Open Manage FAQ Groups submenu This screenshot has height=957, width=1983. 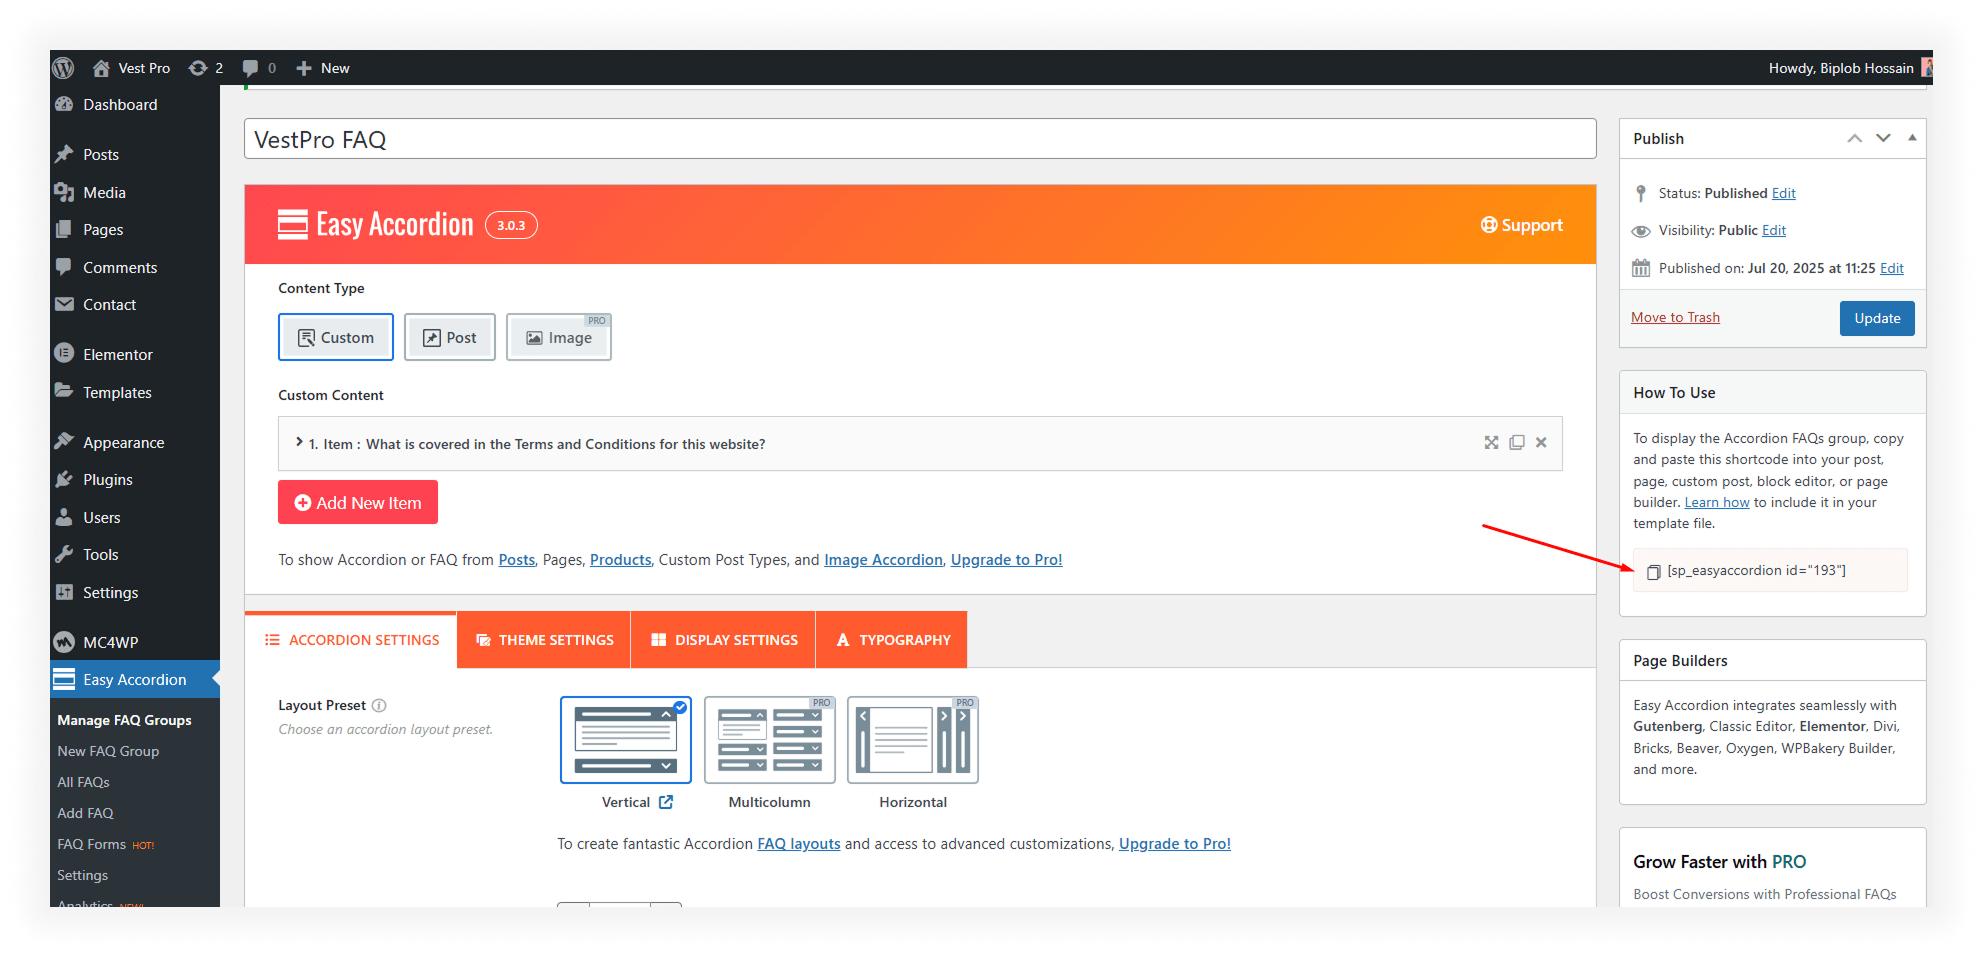point(124,720)
